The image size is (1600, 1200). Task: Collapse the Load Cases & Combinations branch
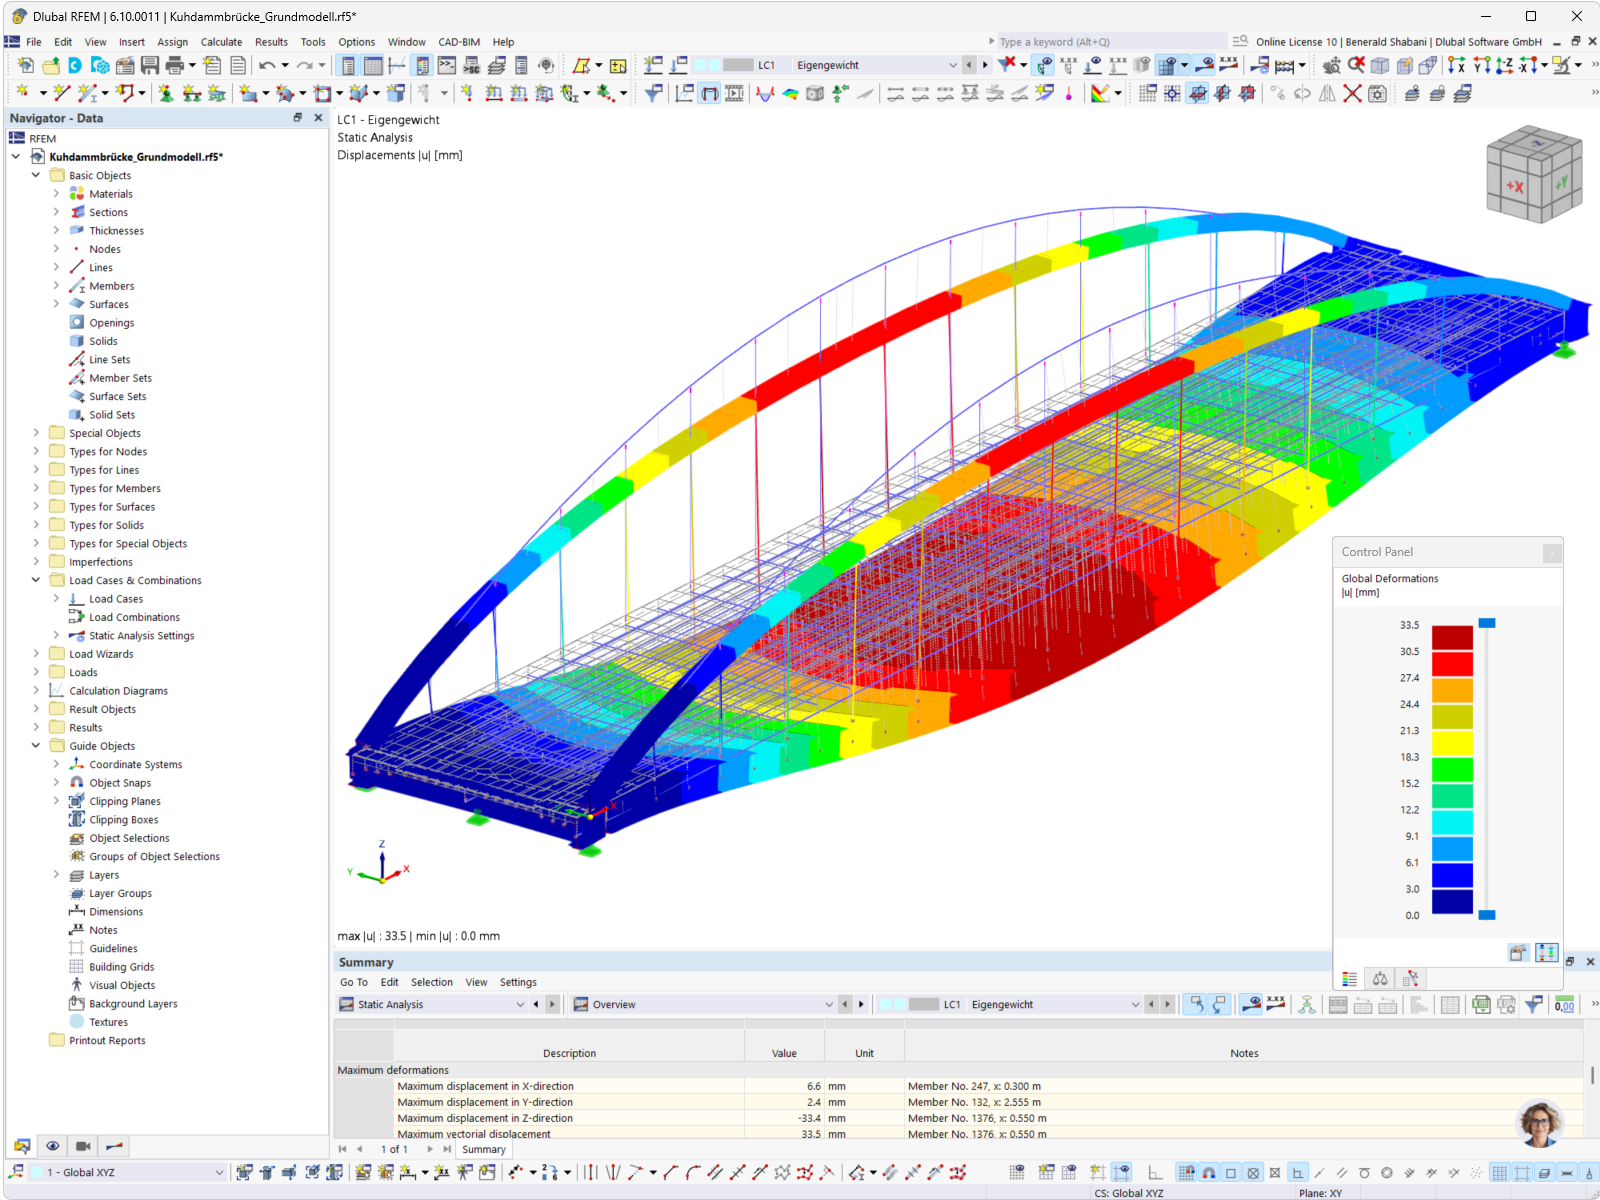click(x=35, y=580)
